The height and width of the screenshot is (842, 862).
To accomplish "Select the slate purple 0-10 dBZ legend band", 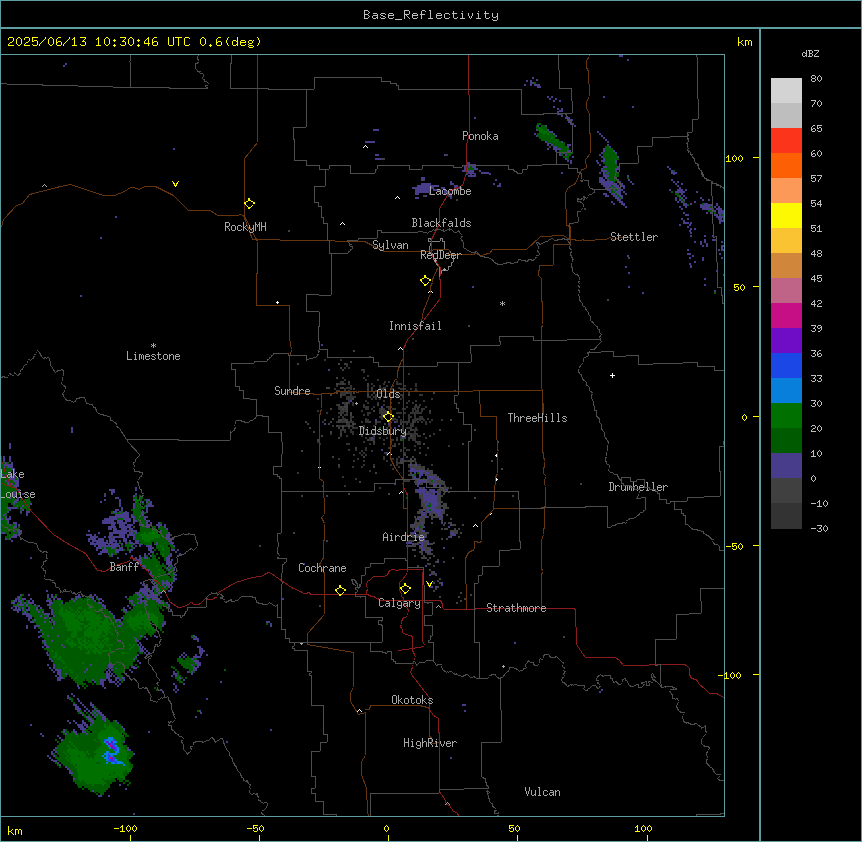I will coord(786,466).
